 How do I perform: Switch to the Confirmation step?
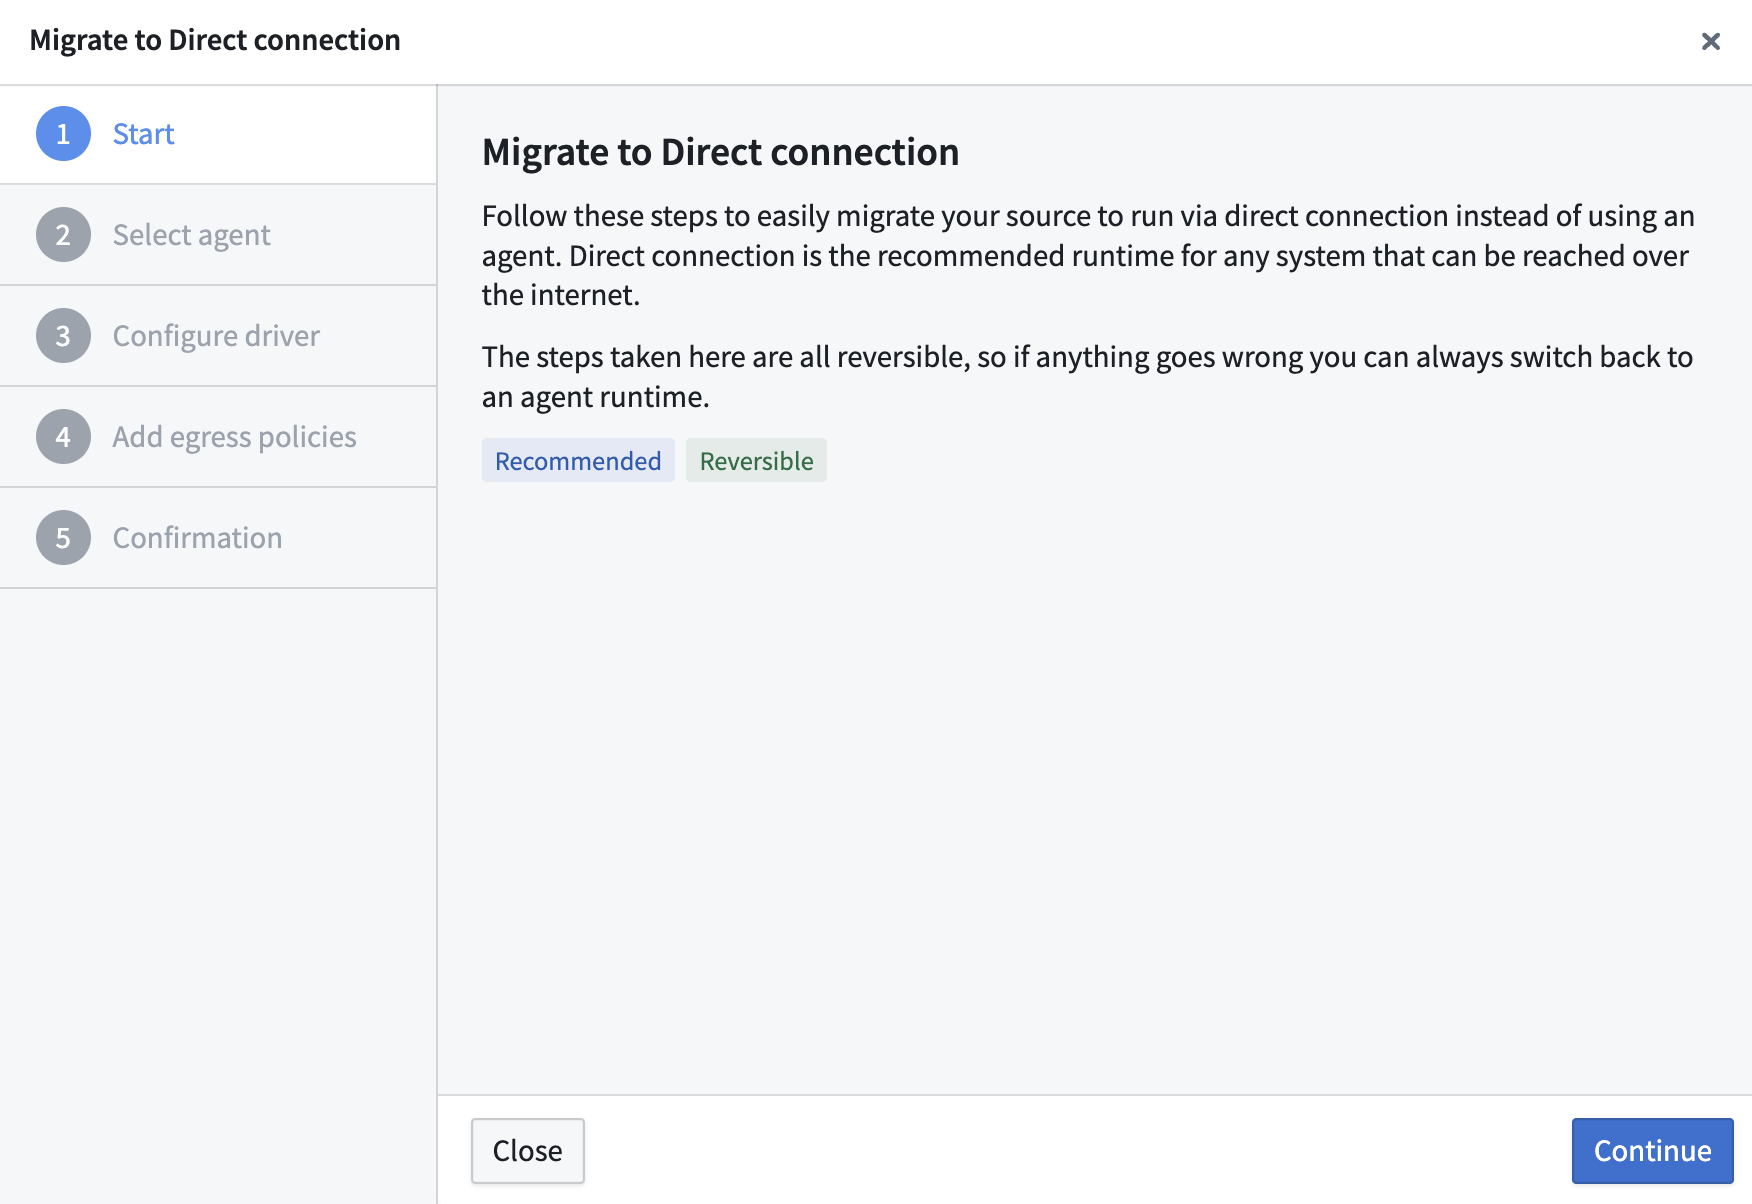tap(197, 538)
